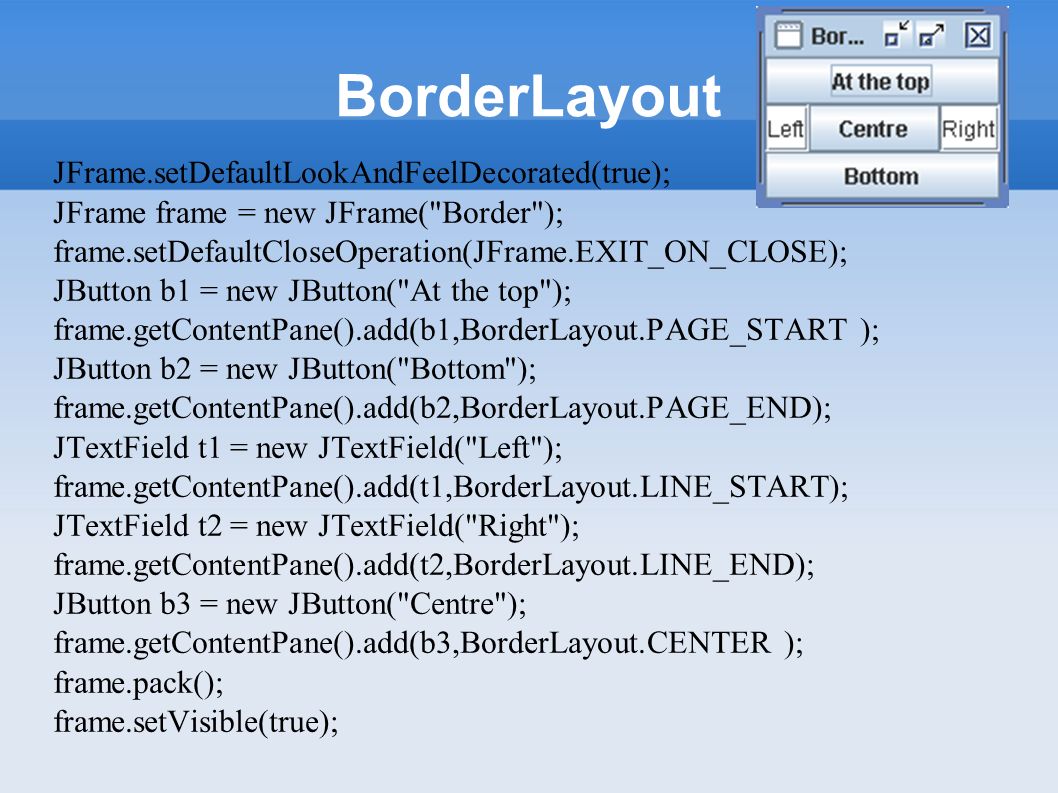Click the 'JTextField t2 = new JTextField("Right")' line
The height and width of the screenshot is (793, 1058).
tap(316, 526)
